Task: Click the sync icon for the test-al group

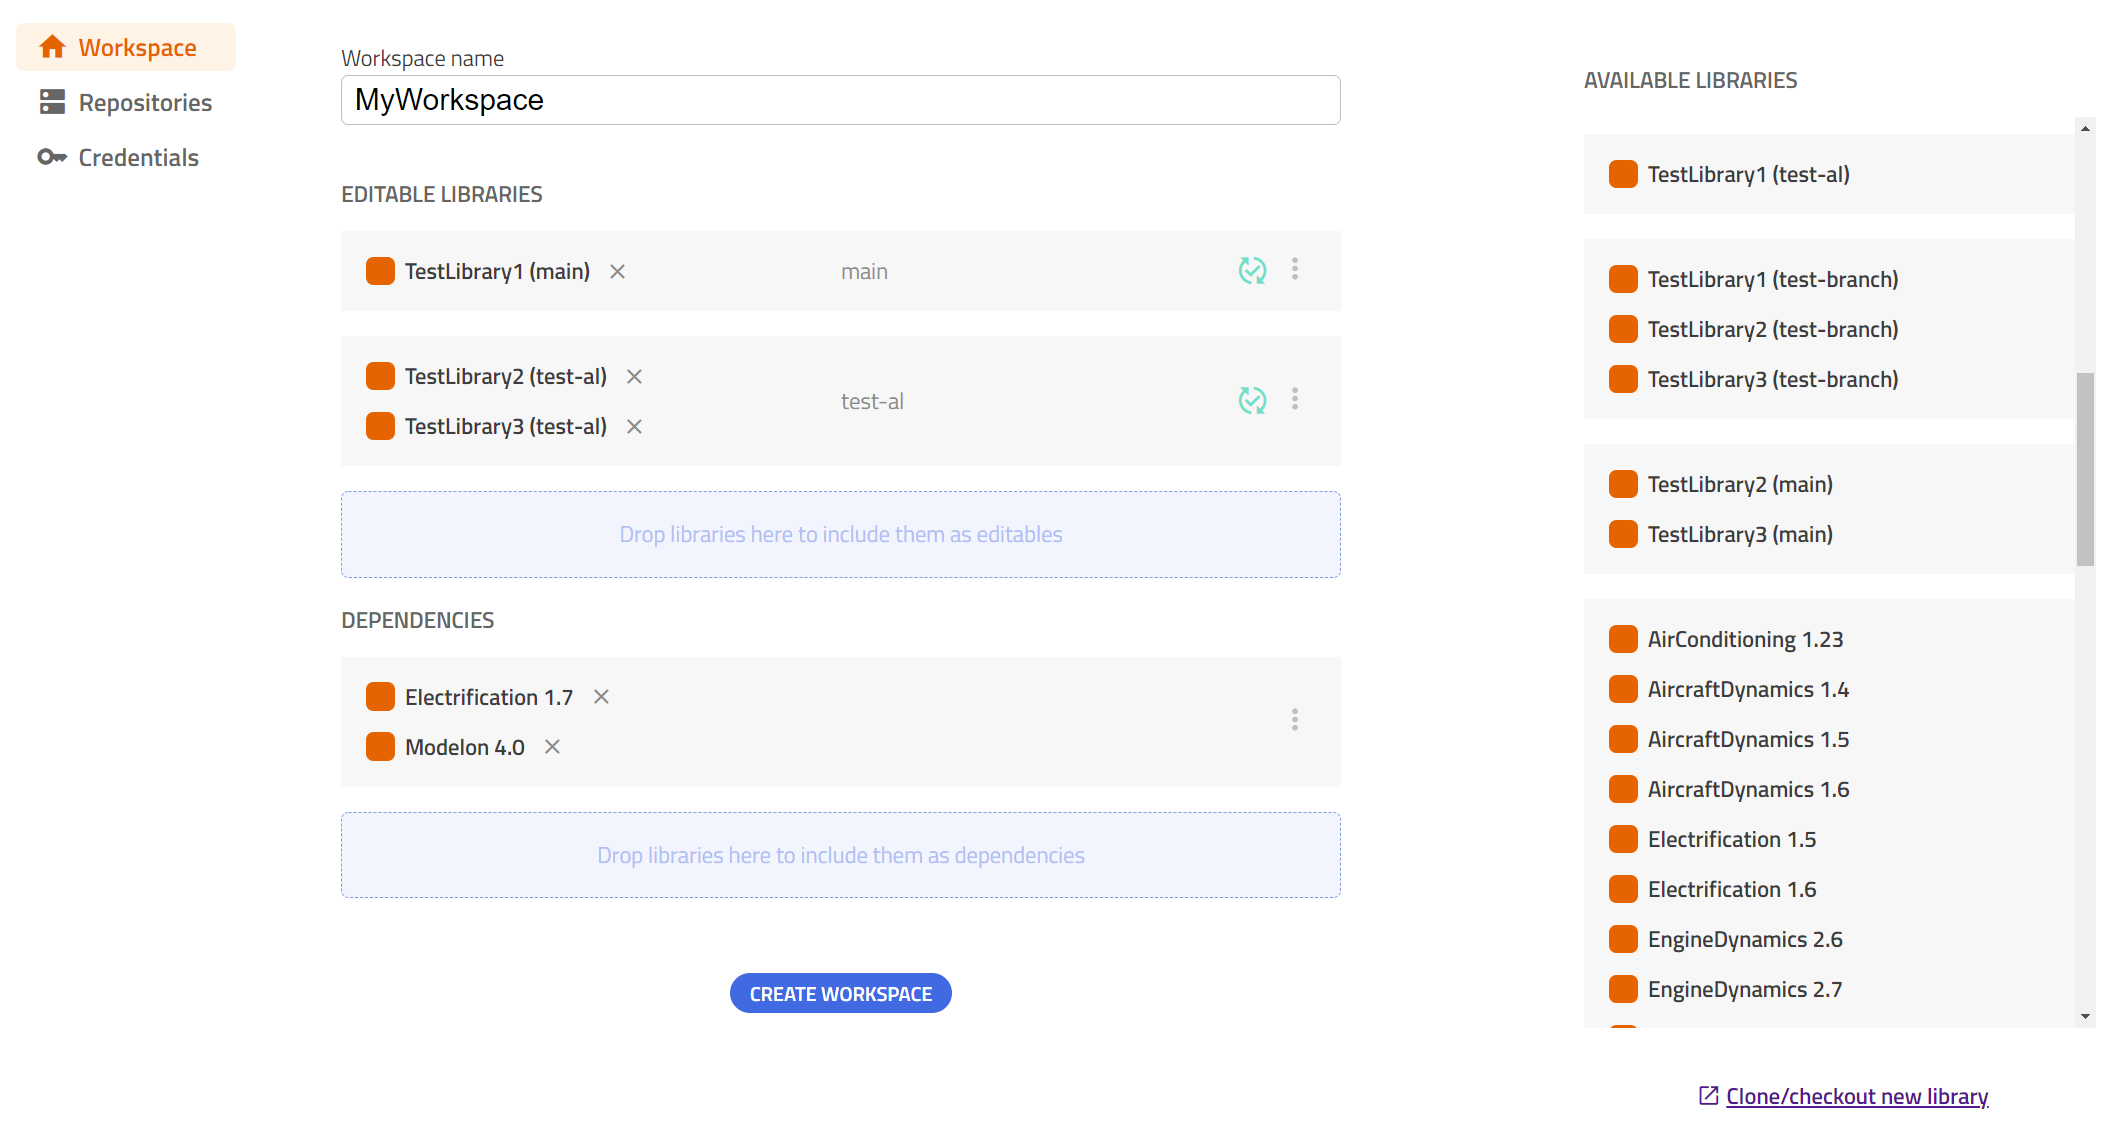Action: [x=1252, y=400]
